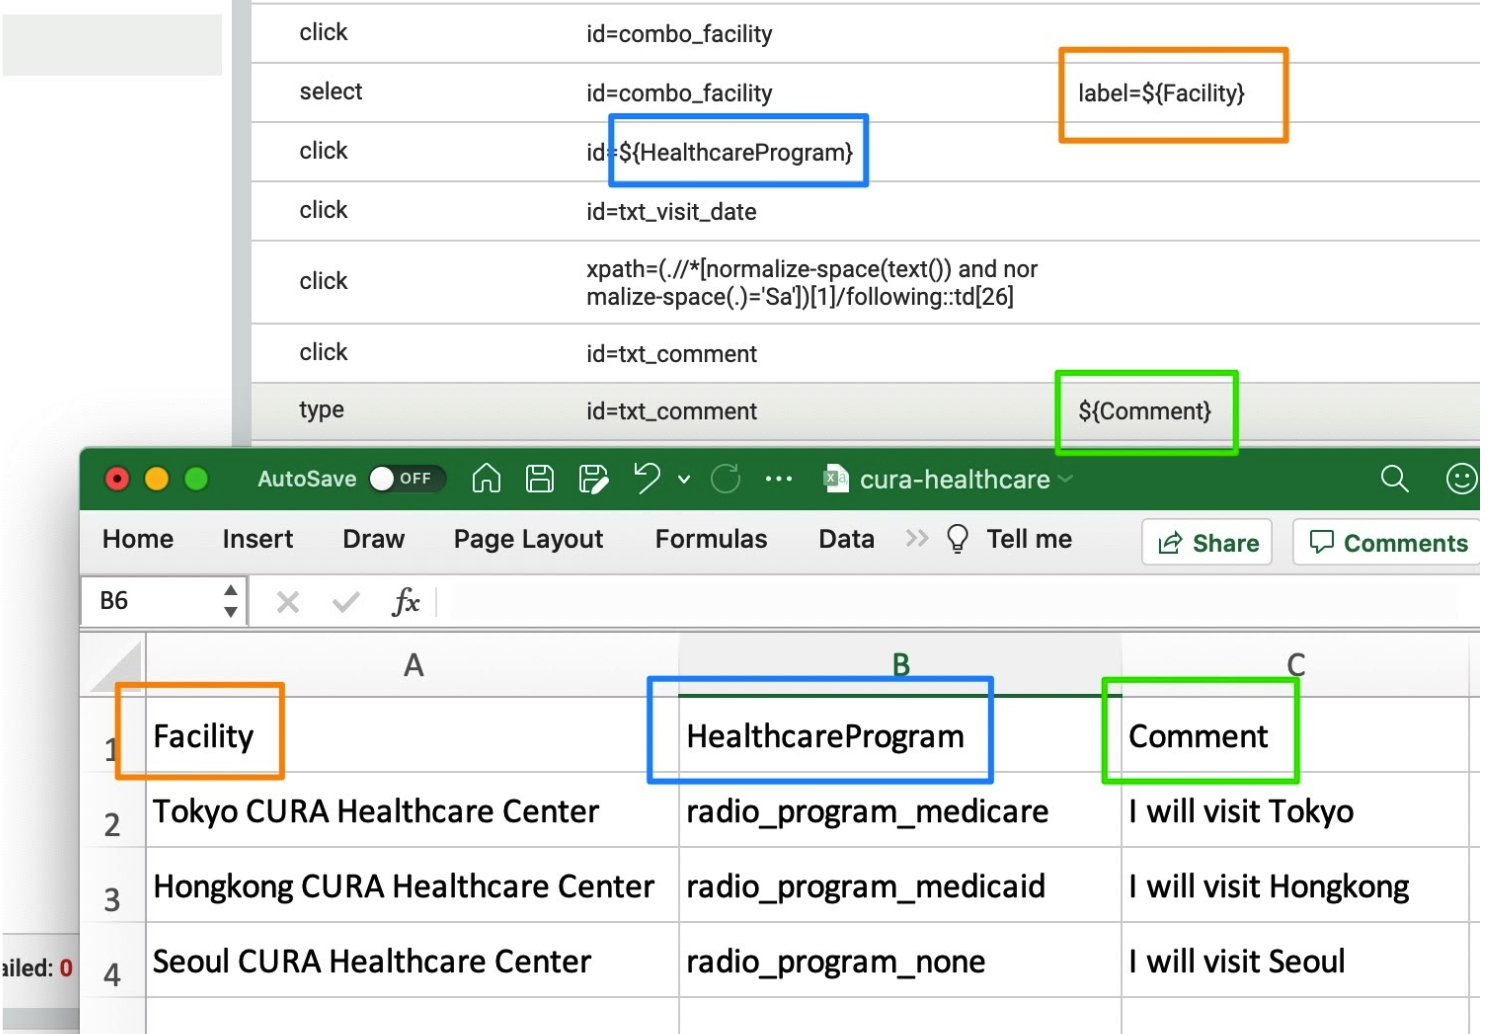Select the Tokyo CURA Healthcare Center cell
Image resolution: width=1498 pixels, height=1034 pixels.
410,811
